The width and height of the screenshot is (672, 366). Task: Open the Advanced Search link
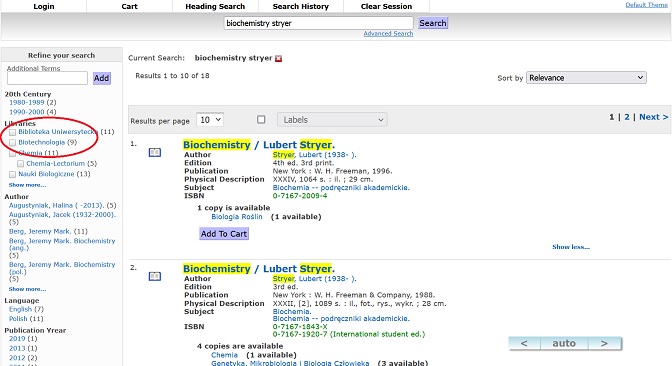click(x=388, y=33)
